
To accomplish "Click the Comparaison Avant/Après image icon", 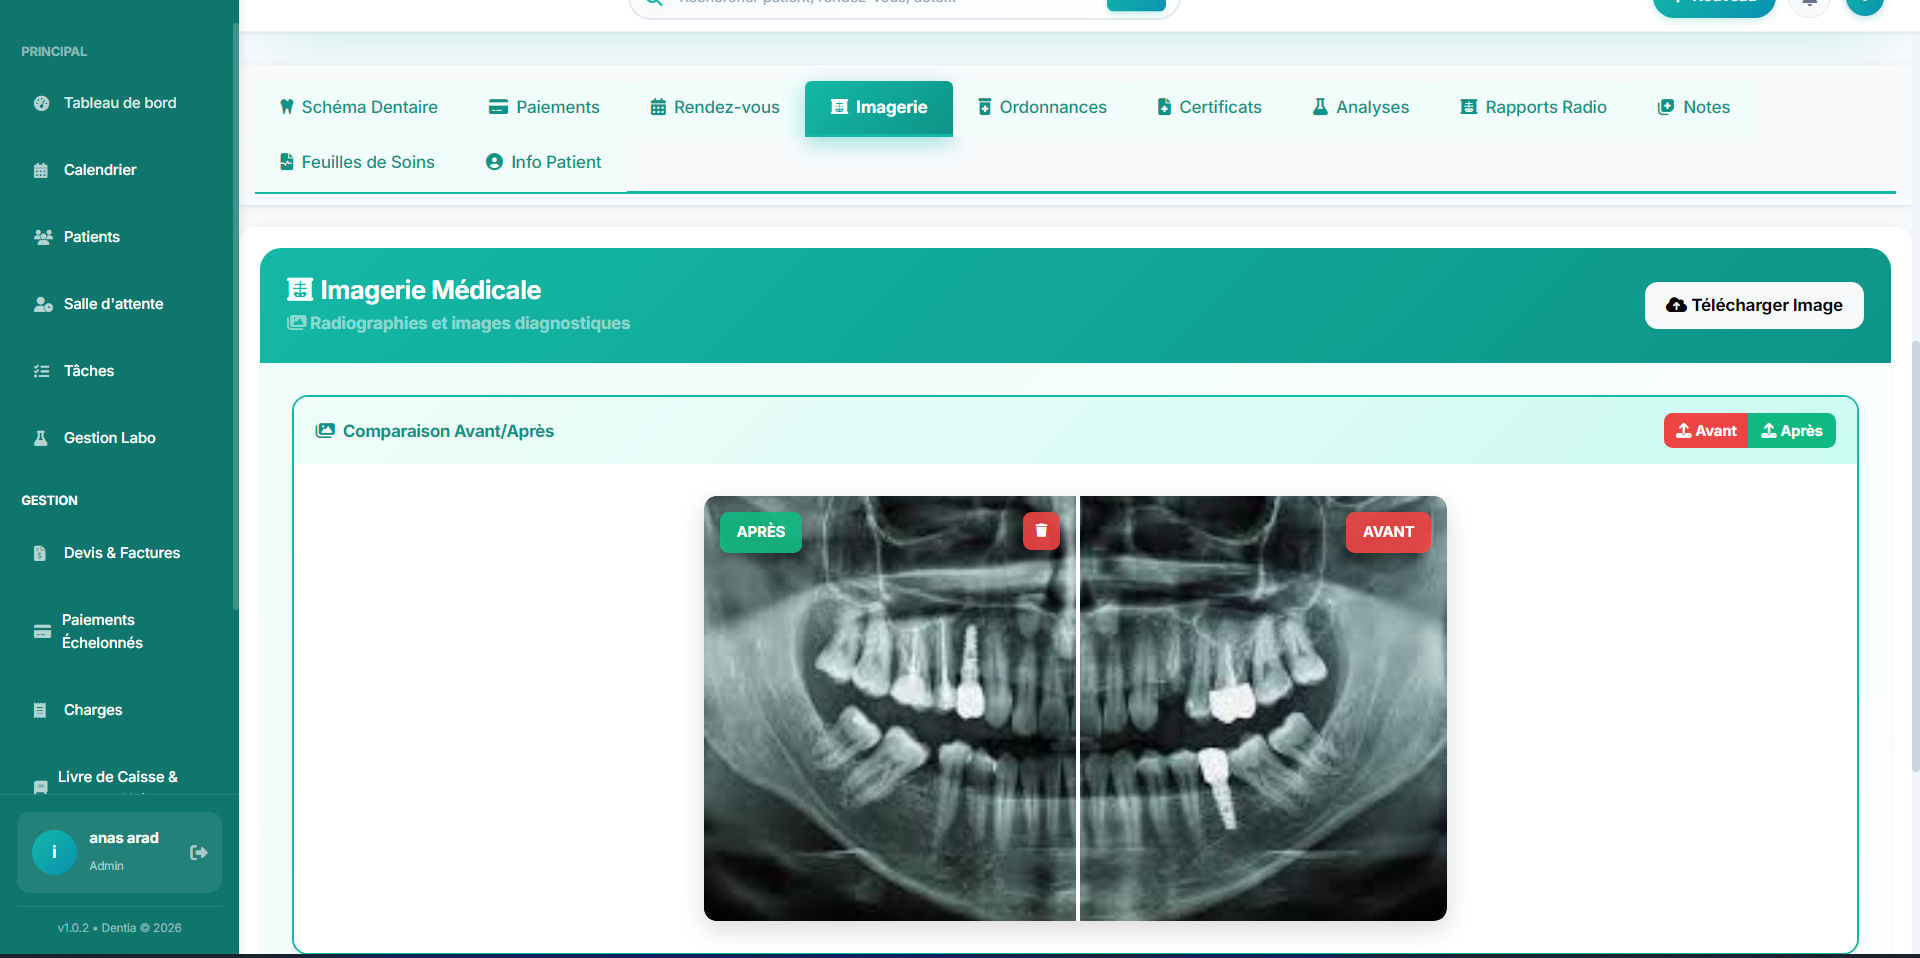I will 325,431.
